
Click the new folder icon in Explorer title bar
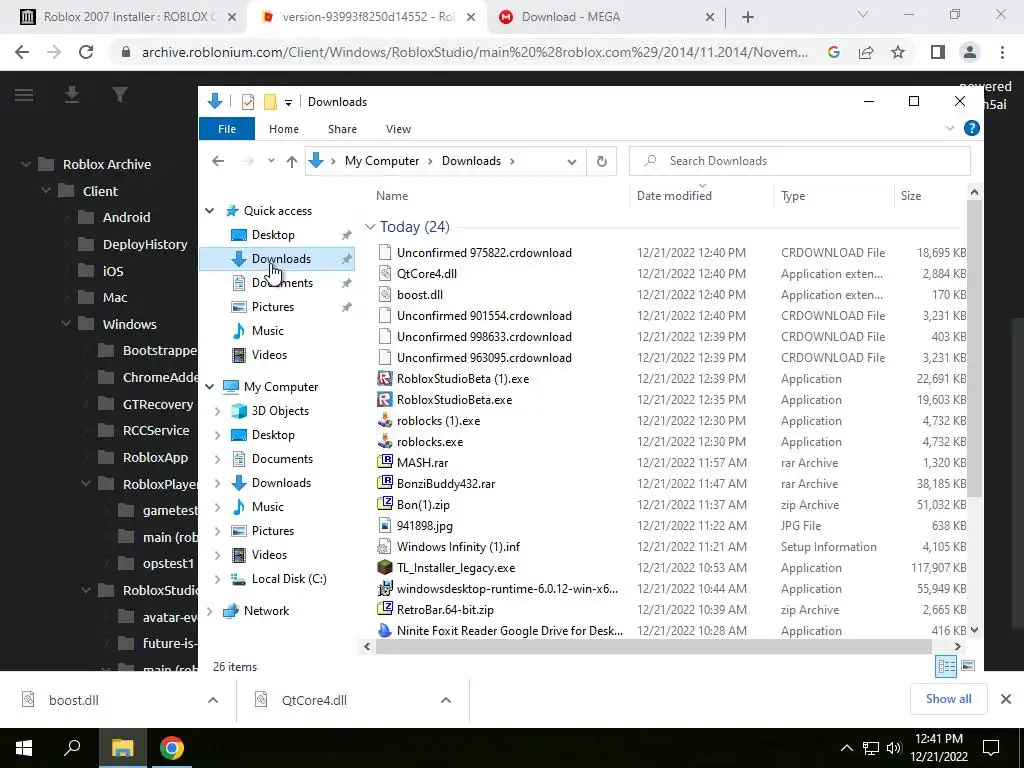coord(270,102)
